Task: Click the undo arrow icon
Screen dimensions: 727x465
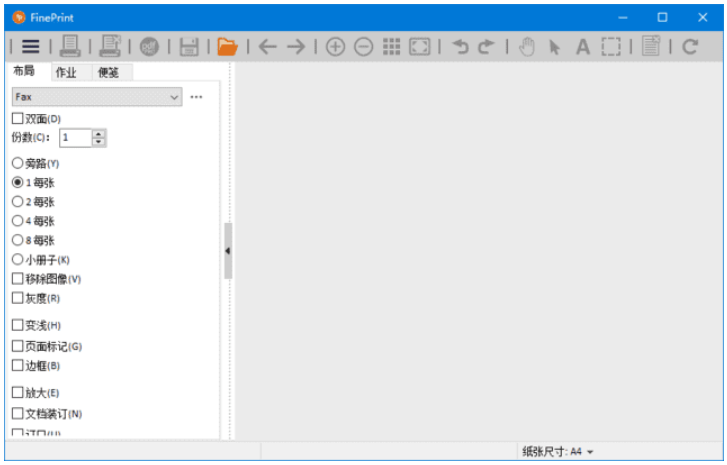Action: coord(459,46)
